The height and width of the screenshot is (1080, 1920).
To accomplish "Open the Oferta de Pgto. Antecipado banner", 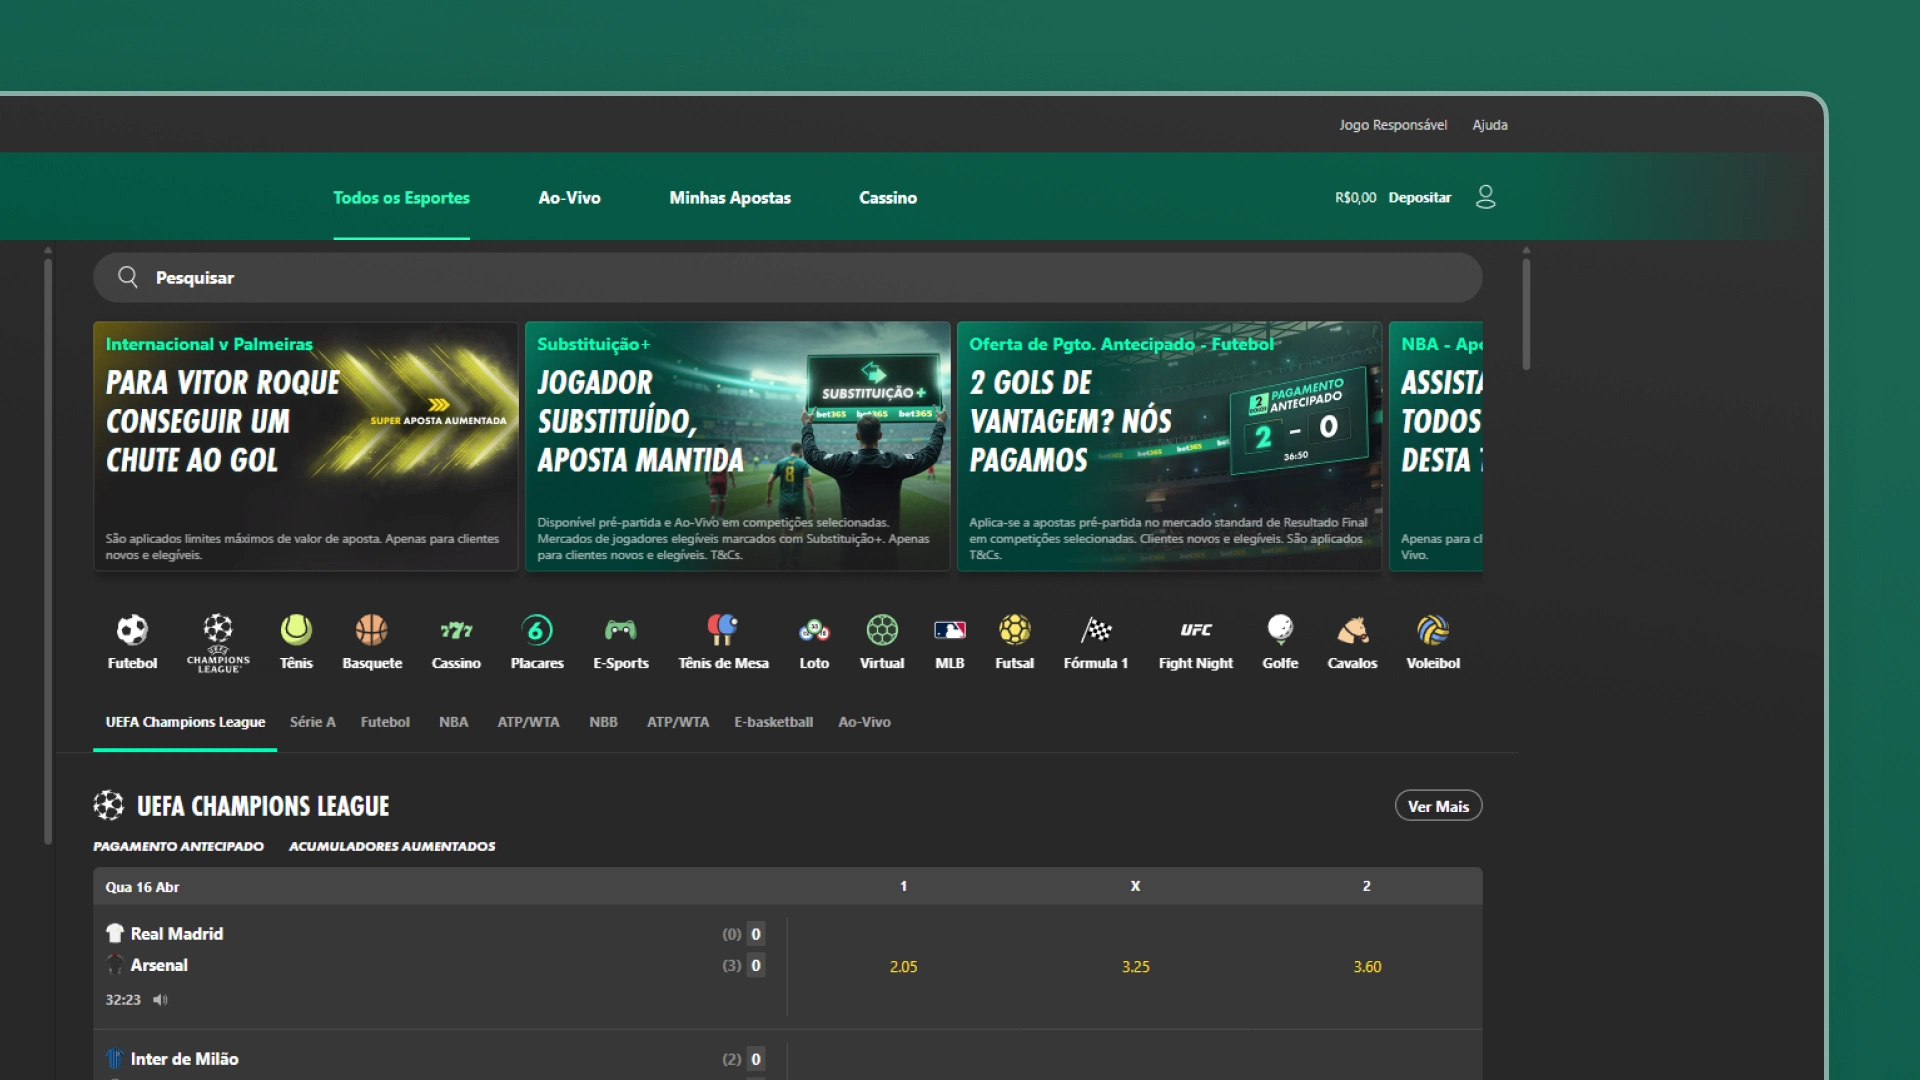I will (1170, 446).
